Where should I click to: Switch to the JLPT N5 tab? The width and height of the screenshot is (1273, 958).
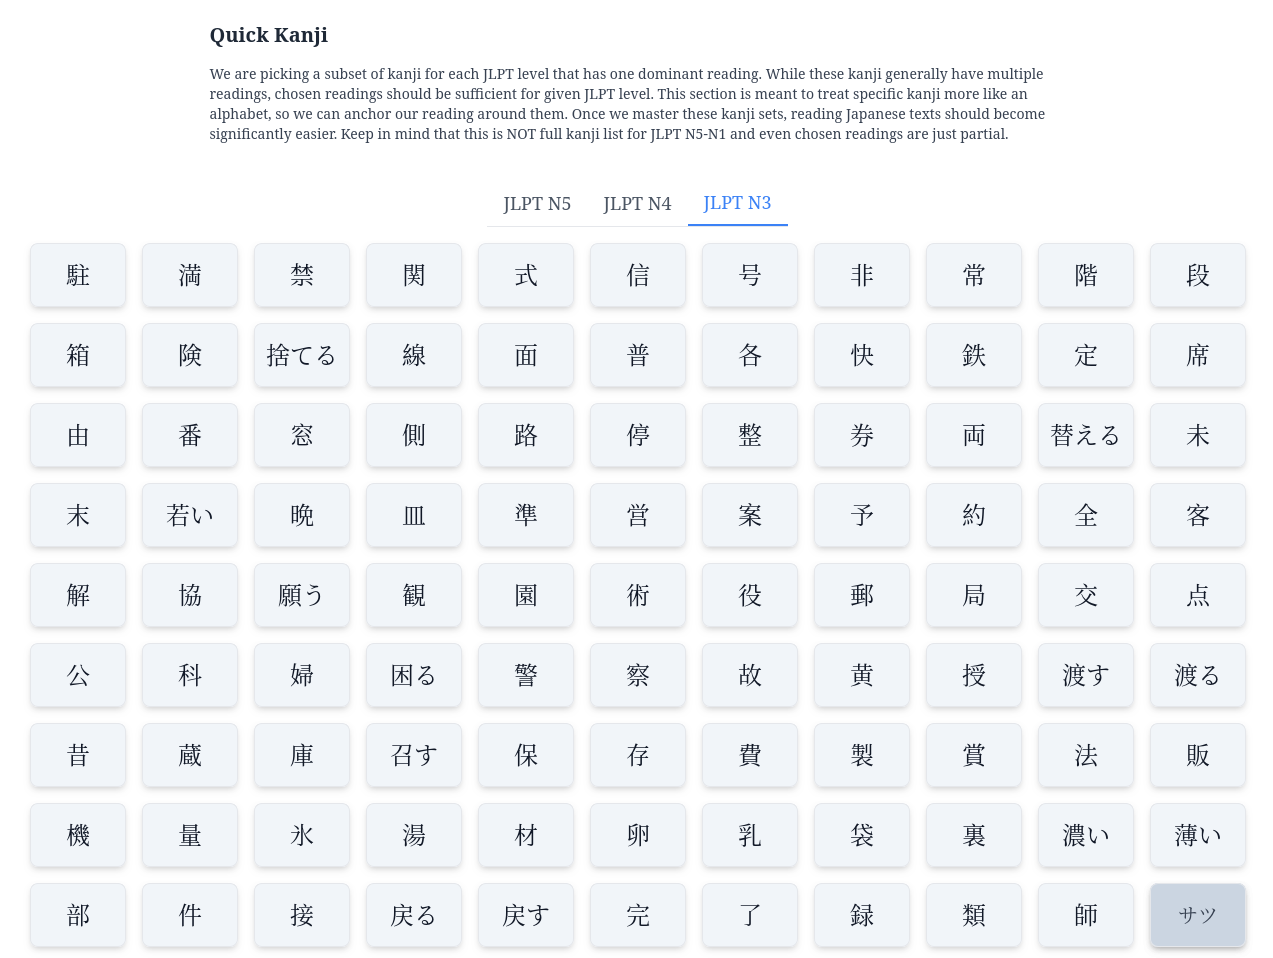(x=537, y=204)
